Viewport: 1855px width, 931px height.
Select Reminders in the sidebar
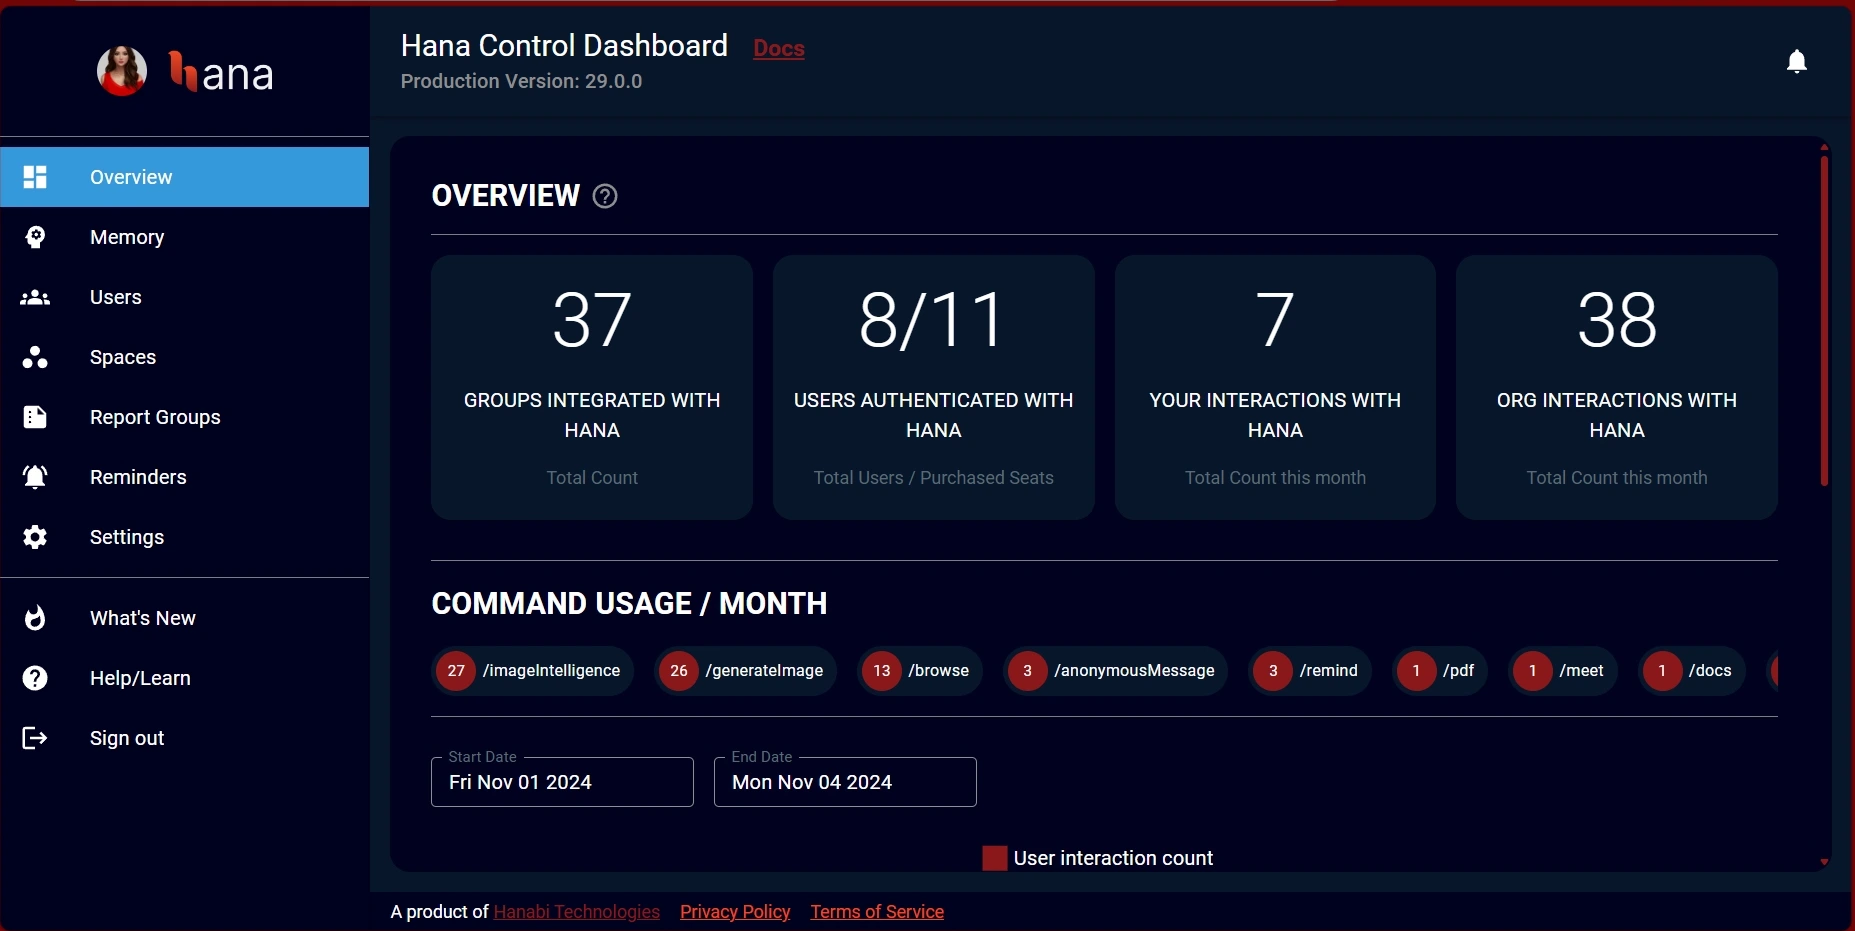tap(185, 477)
